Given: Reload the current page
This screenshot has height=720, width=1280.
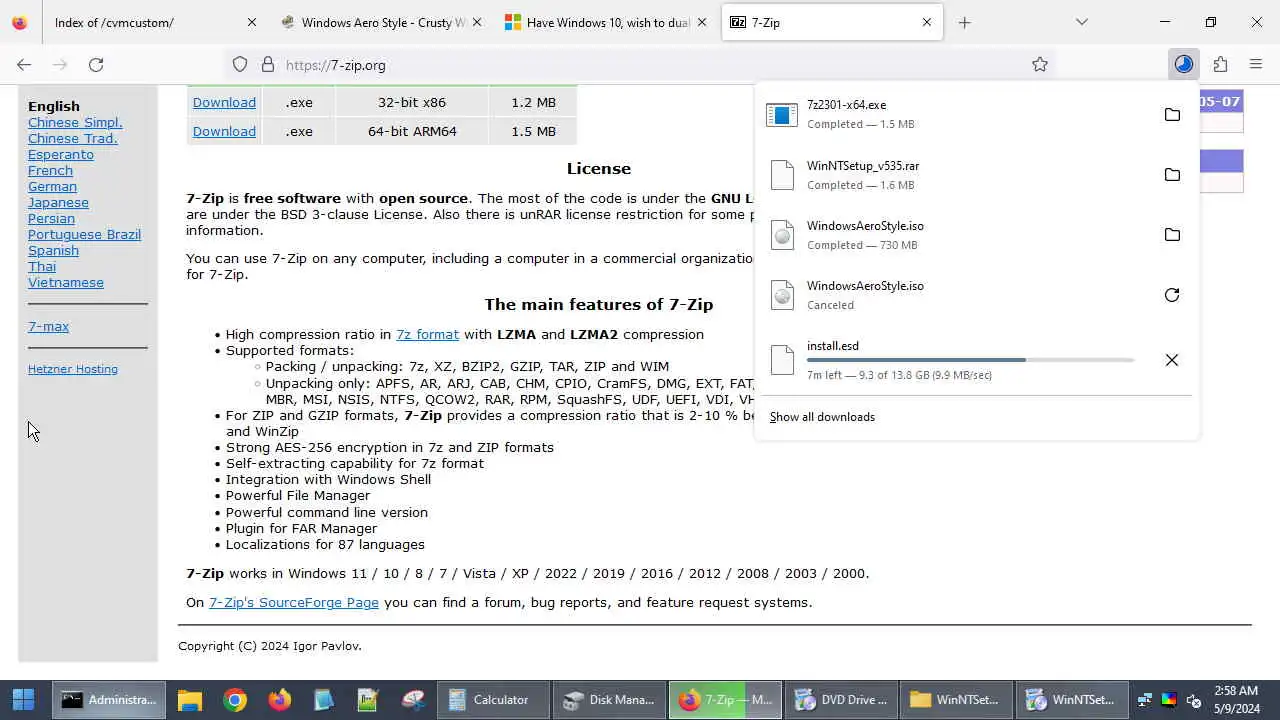Looking at the screenshot, I should tap(96, 64).
